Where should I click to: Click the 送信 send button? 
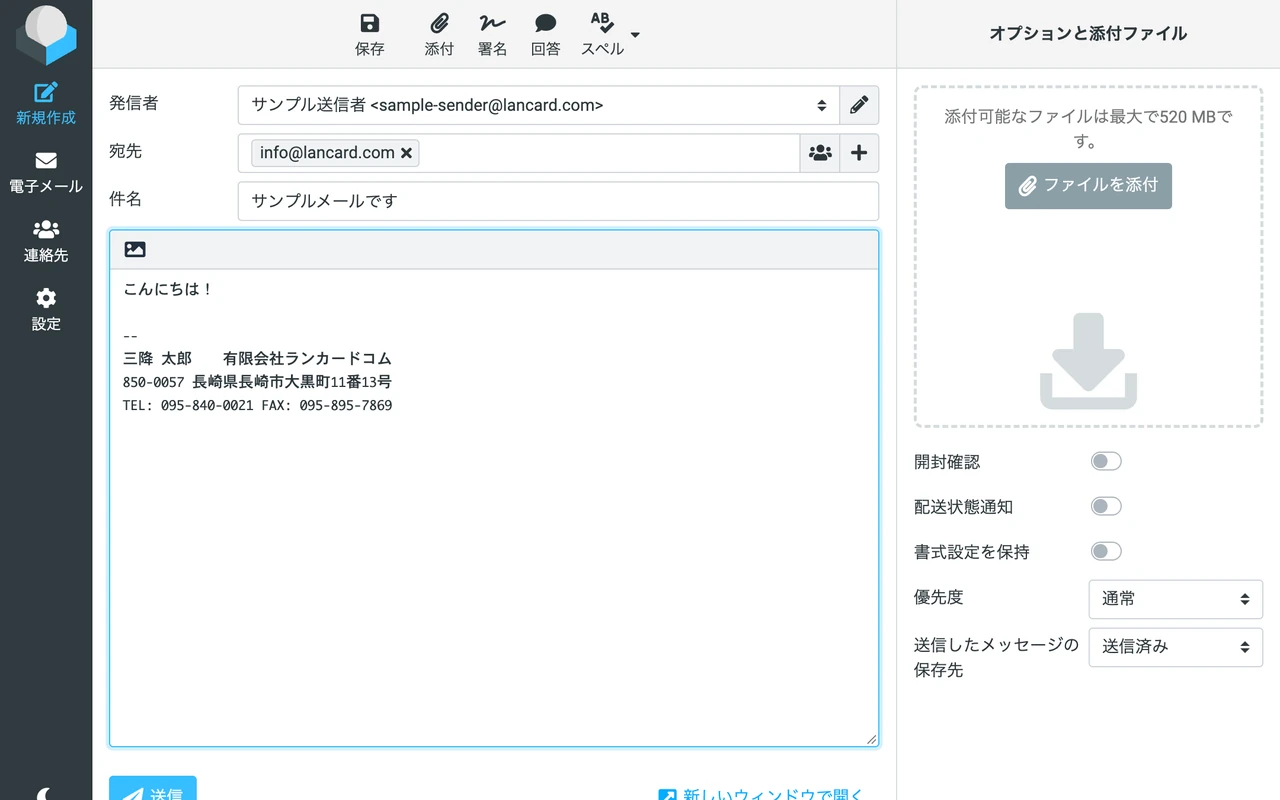(x=153, y=790)
